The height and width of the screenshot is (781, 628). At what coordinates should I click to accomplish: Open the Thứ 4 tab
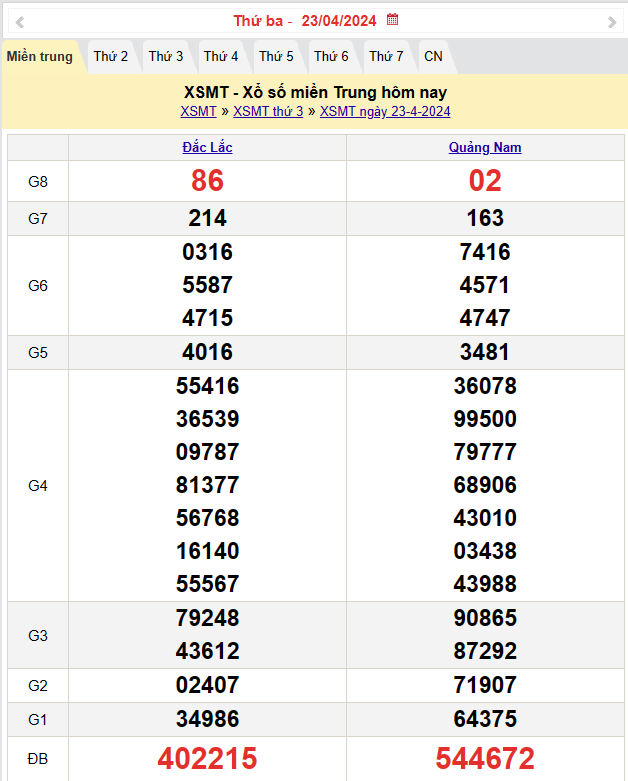(221, 57)
